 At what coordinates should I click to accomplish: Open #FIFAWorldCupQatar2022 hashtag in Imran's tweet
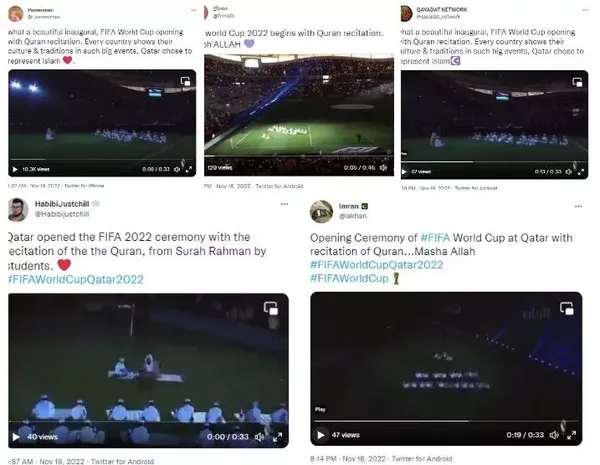[x=377, y=265]
